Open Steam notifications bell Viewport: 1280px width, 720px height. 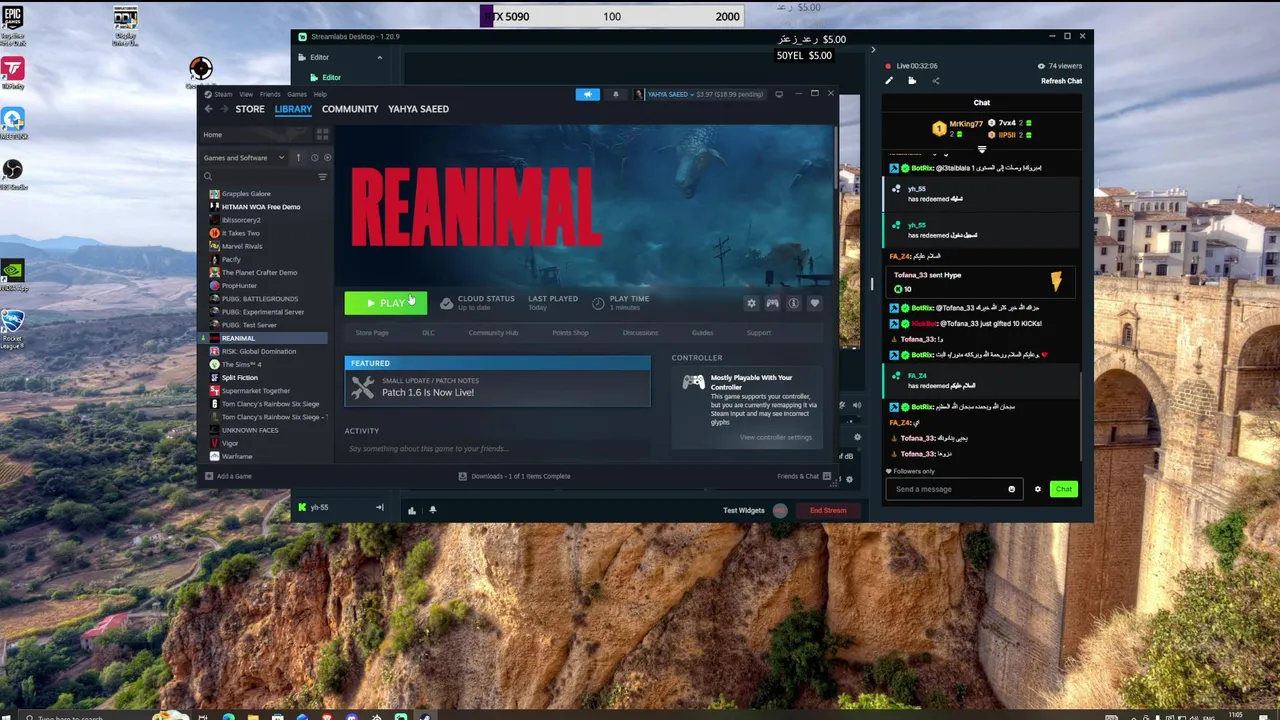pos(616,94)
